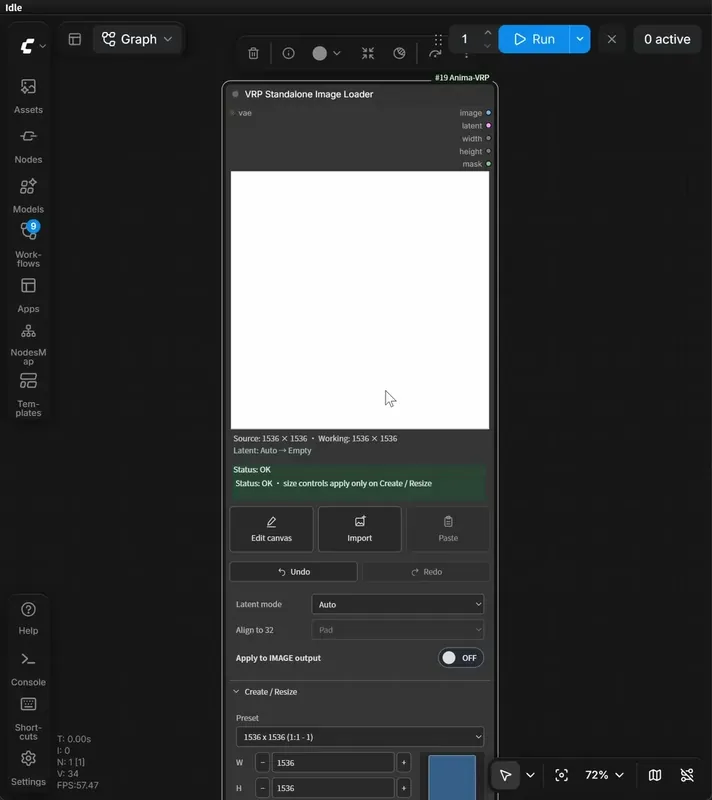Click the vae input connector
Image resolution: width=712 pixels, height=800 pixels.
[233, 113]
